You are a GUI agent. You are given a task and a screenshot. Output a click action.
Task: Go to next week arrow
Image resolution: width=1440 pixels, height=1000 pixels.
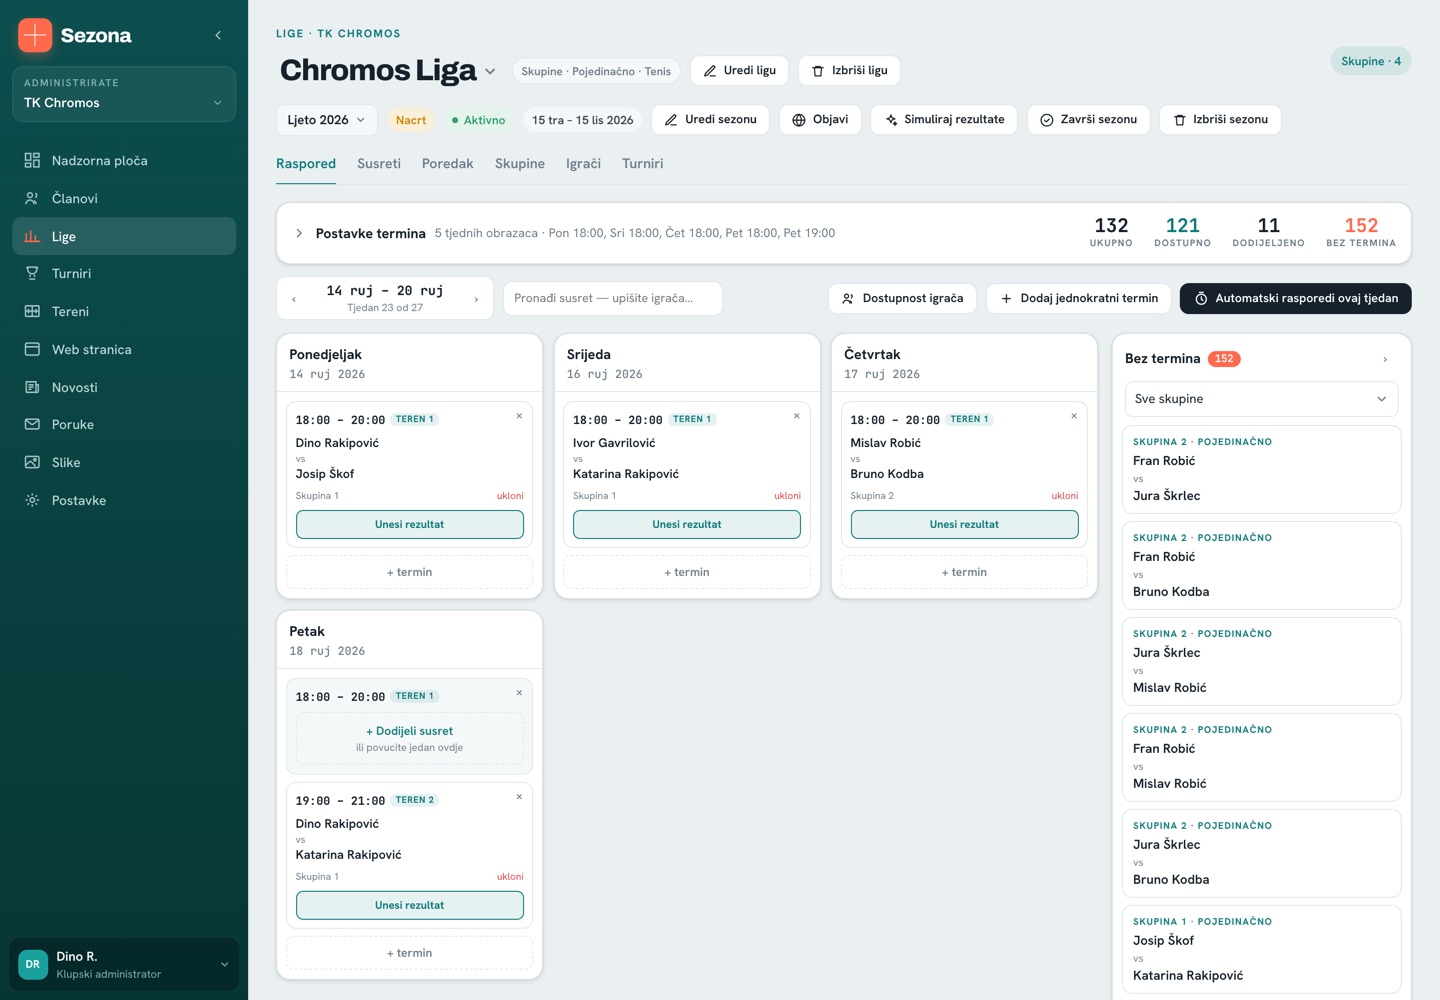click(476, 299)
